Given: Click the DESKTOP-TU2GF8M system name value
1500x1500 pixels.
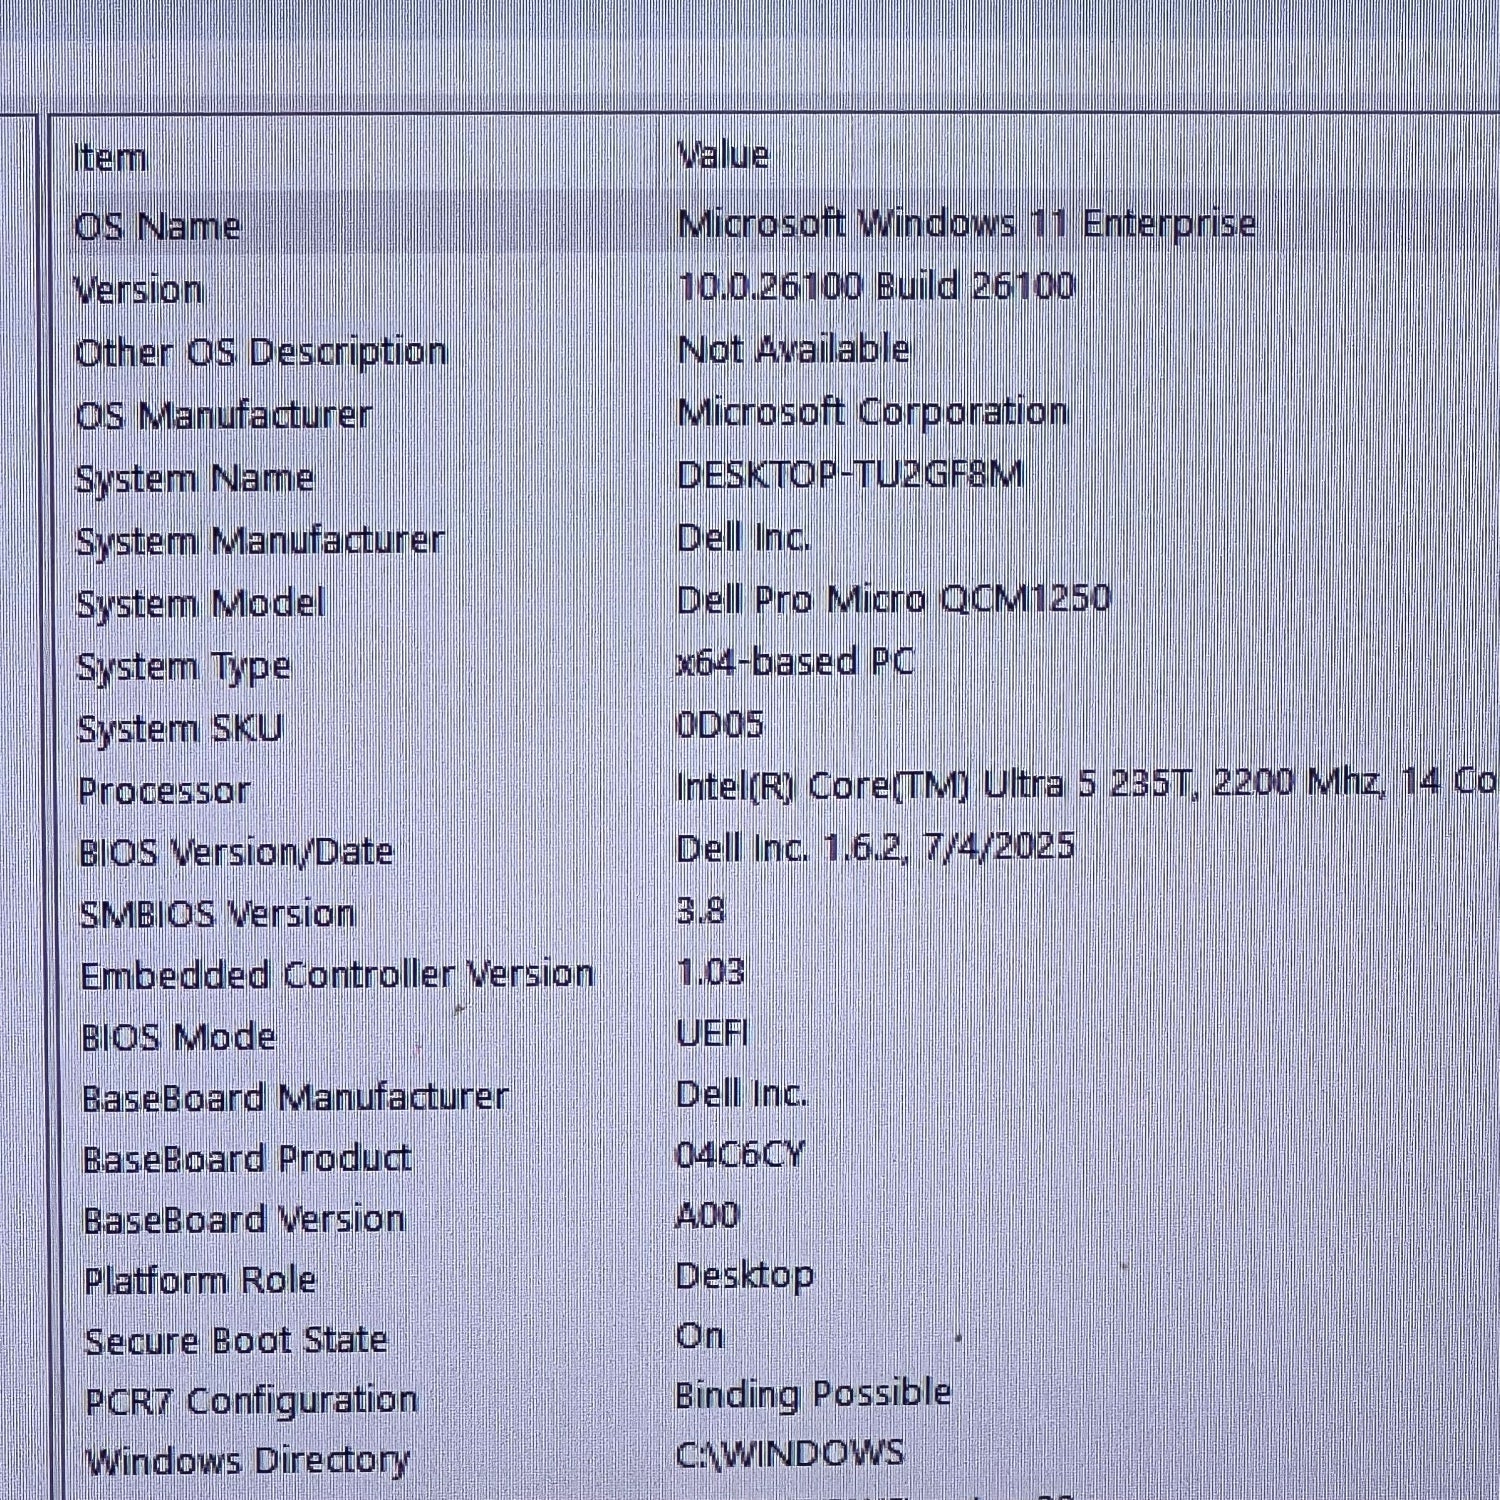Looking at the screenshot, I should click(850, 474).
